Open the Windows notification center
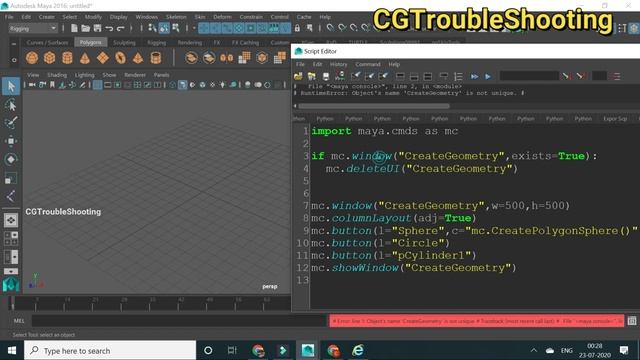This screenshot has width=640, height=360. 624,350
